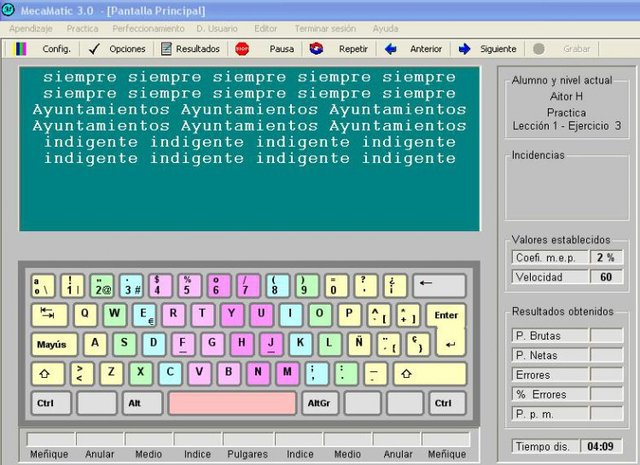Click the Resultados sheet icon
This screenshot has width=640, height=465.
click(x=166, y=49)
